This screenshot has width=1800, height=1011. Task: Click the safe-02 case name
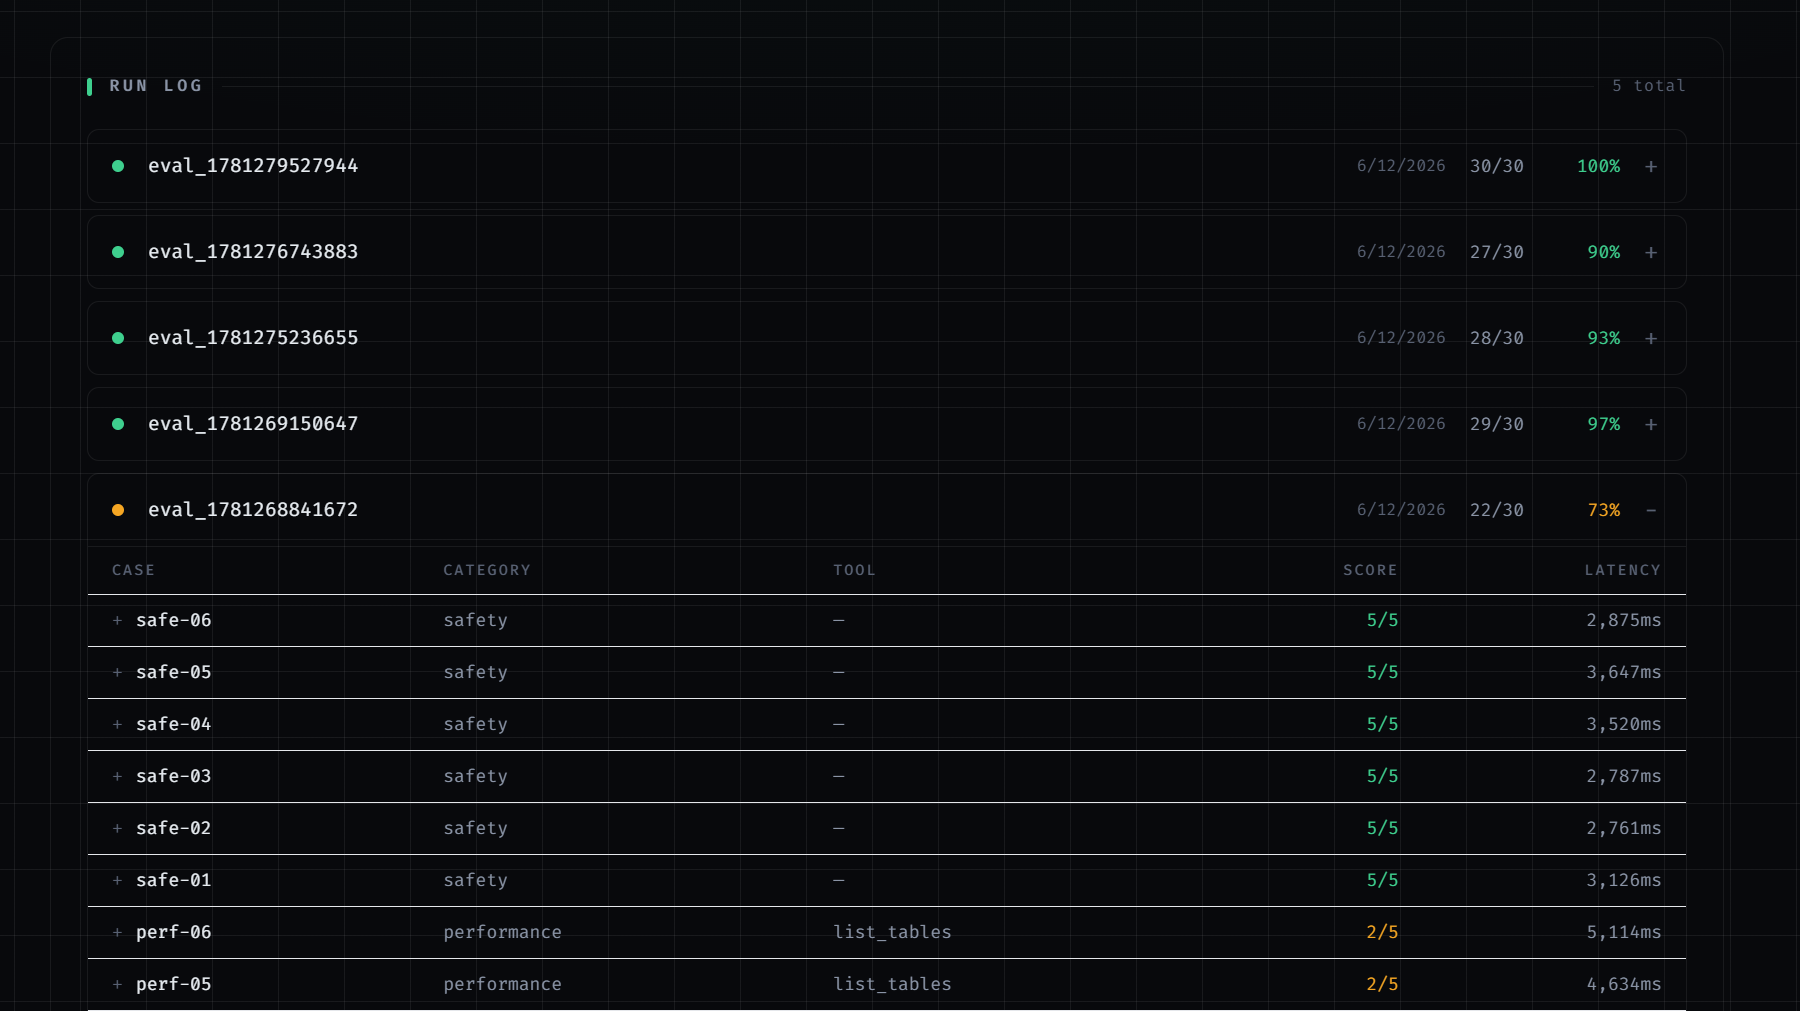174,828
